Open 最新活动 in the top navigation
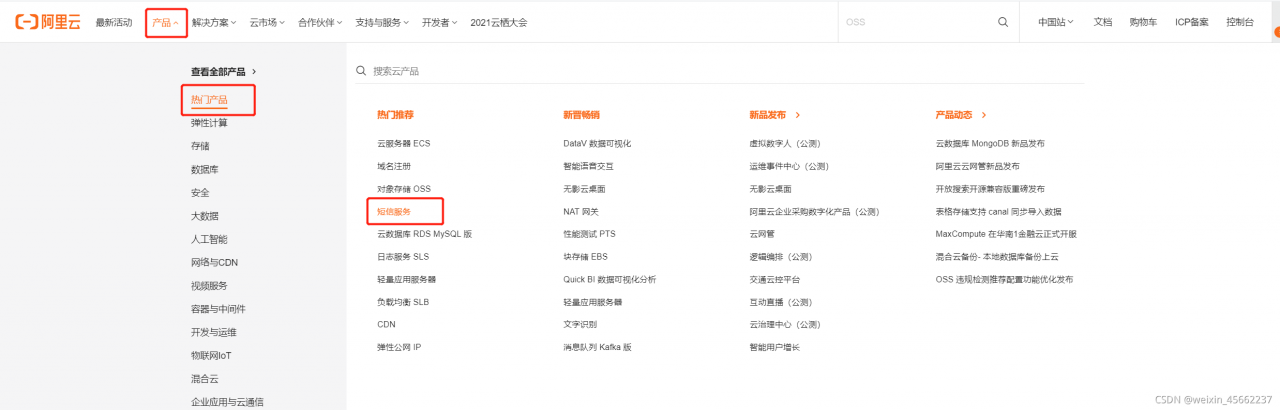The image size is (1280, 410). point(113,22)
